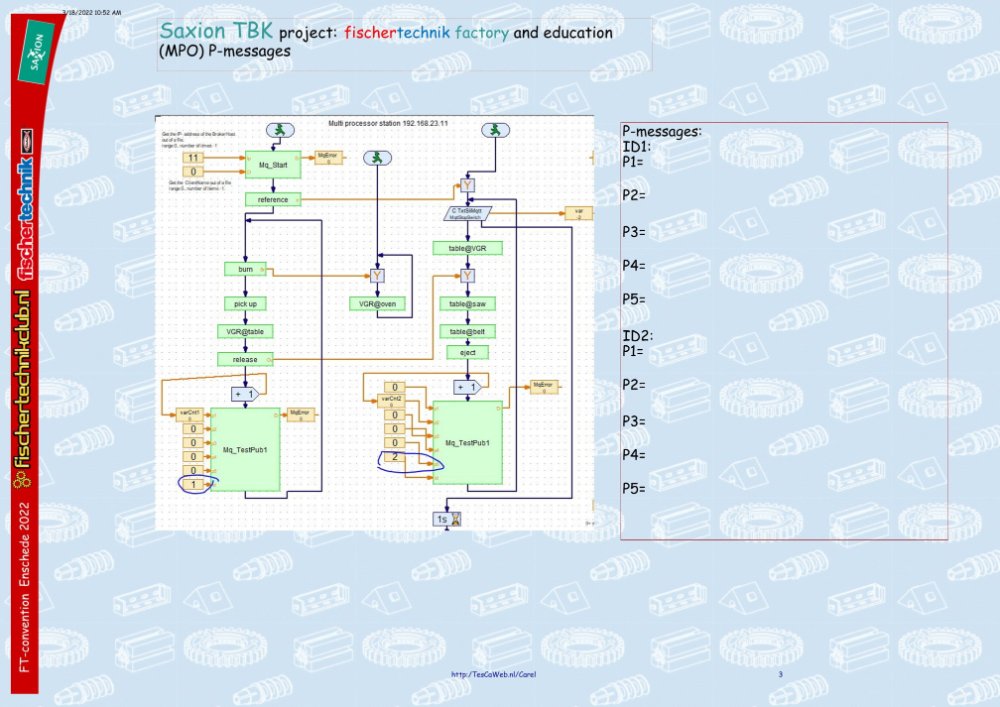Click the 'FT-convention Enschede 2022' sidebar text

24,587
